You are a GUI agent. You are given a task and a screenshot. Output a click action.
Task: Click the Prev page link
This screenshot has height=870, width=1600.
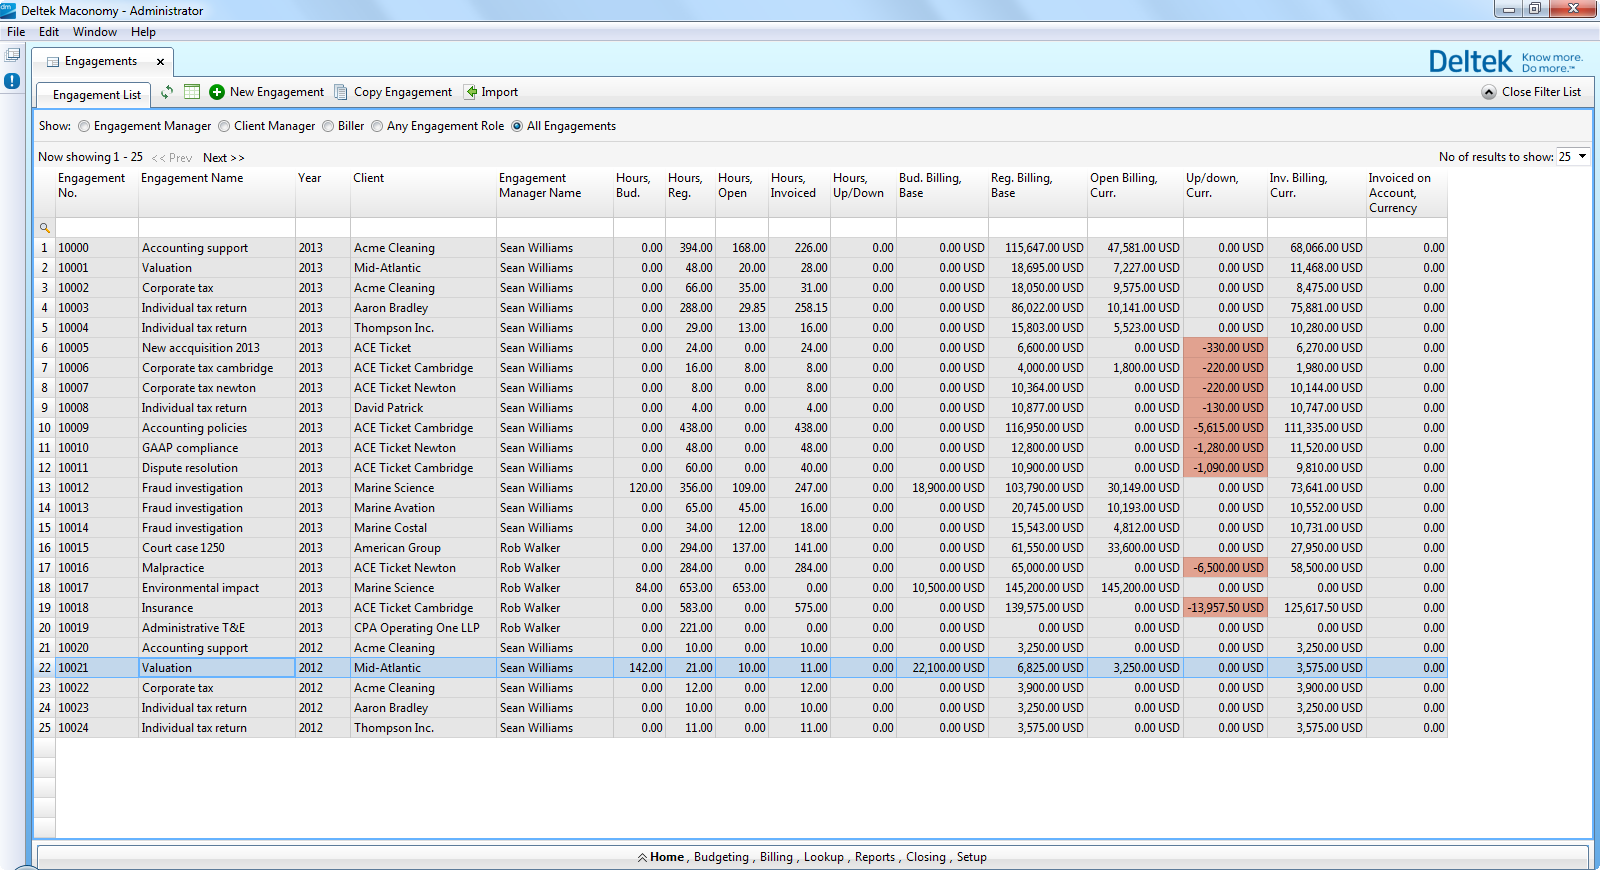pos(172,158)
